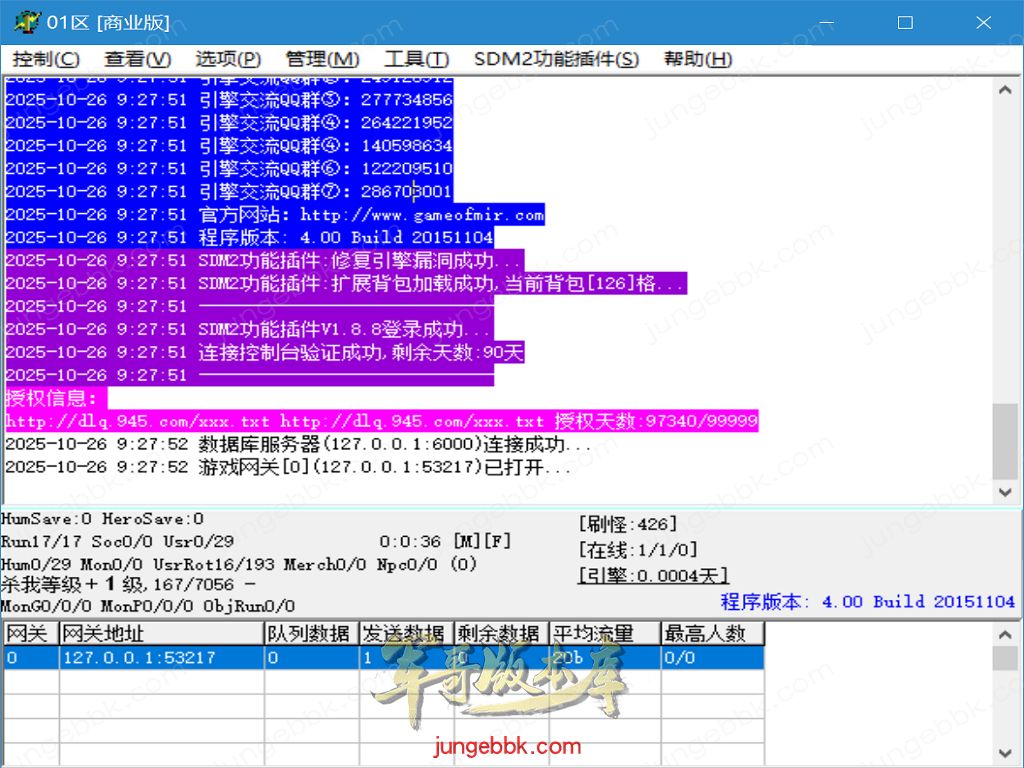Screen dimensions: 1024x768
Task: Maximize the 01区 window
Action: [905, 22]
